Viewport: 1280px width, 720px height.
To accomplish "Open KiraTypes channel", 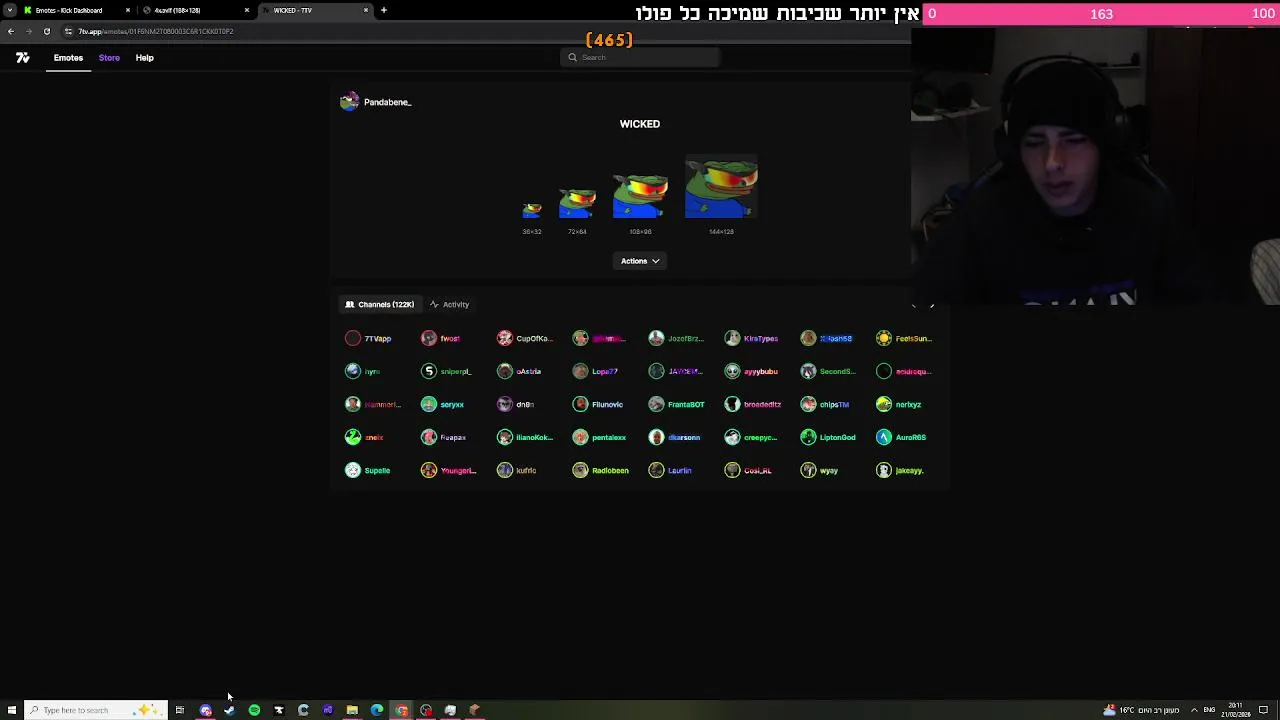I will click(x=752, y=338).
